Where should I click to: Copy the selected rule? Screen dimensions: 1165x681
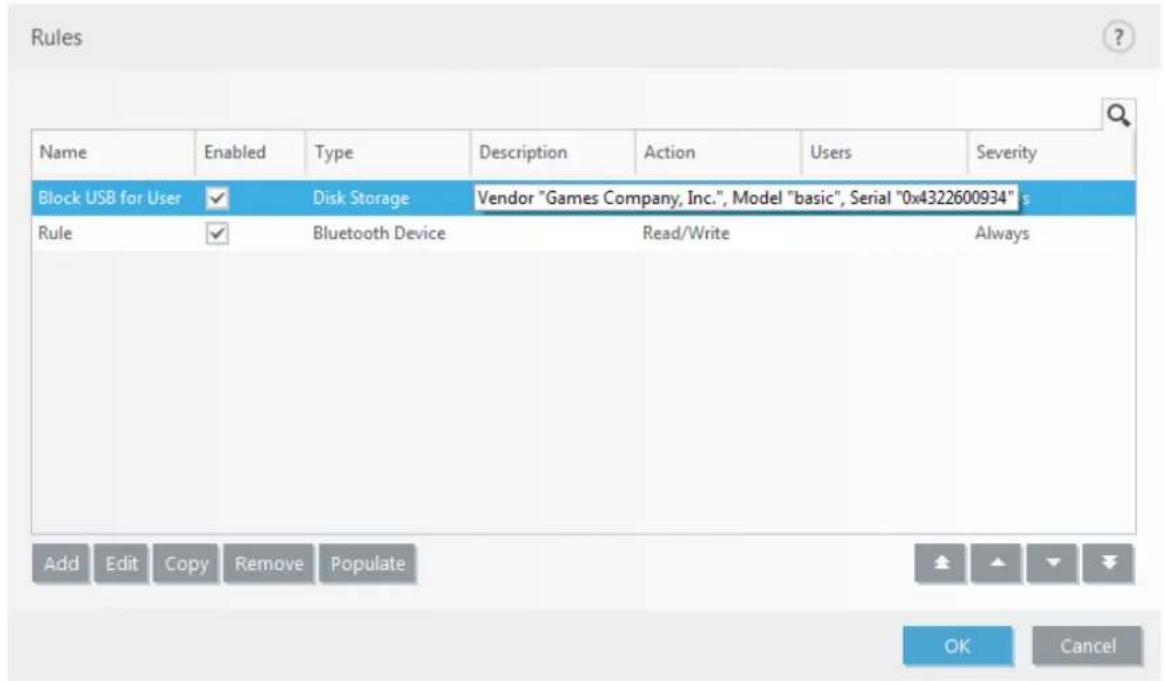coord(186,564)
